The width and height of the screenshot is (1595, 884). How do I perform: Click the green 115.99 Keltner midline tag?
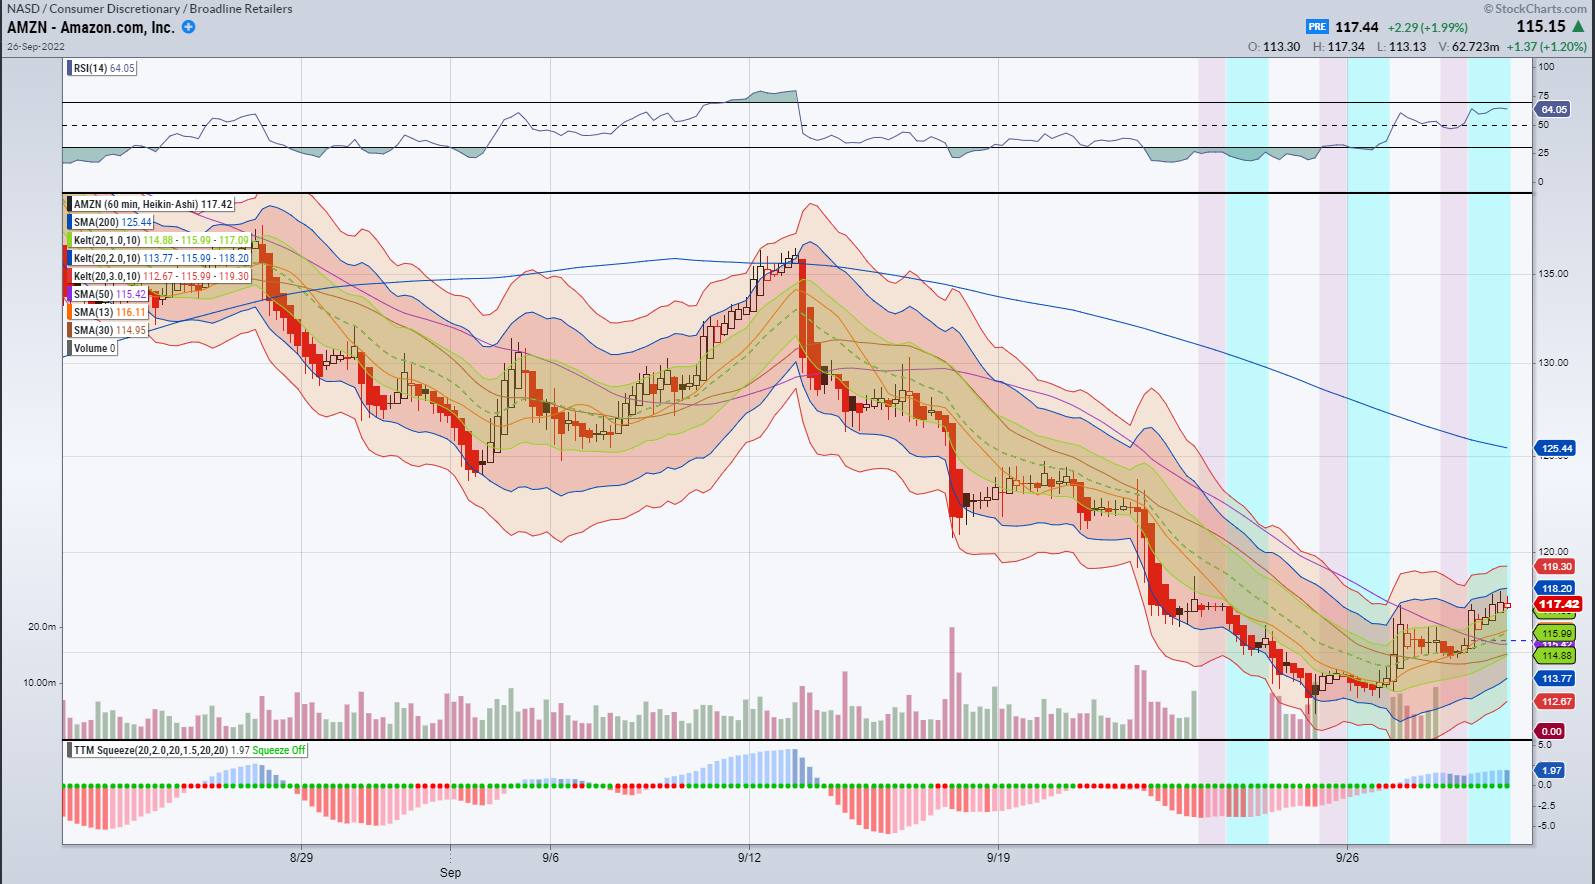tap(1556, 634)
